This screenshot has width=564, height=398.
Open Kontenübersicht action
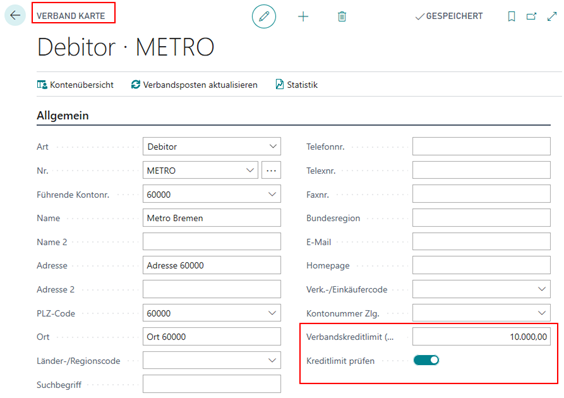point(75,85)
